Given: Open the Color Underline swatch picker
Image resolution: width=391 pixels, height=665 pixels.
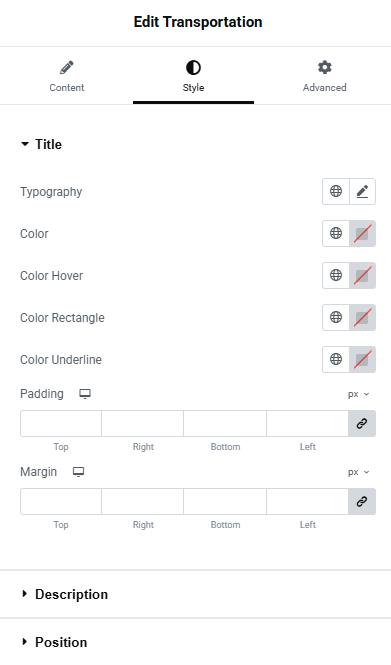Looking at the screenshot, I should click(x=363, y=359).
